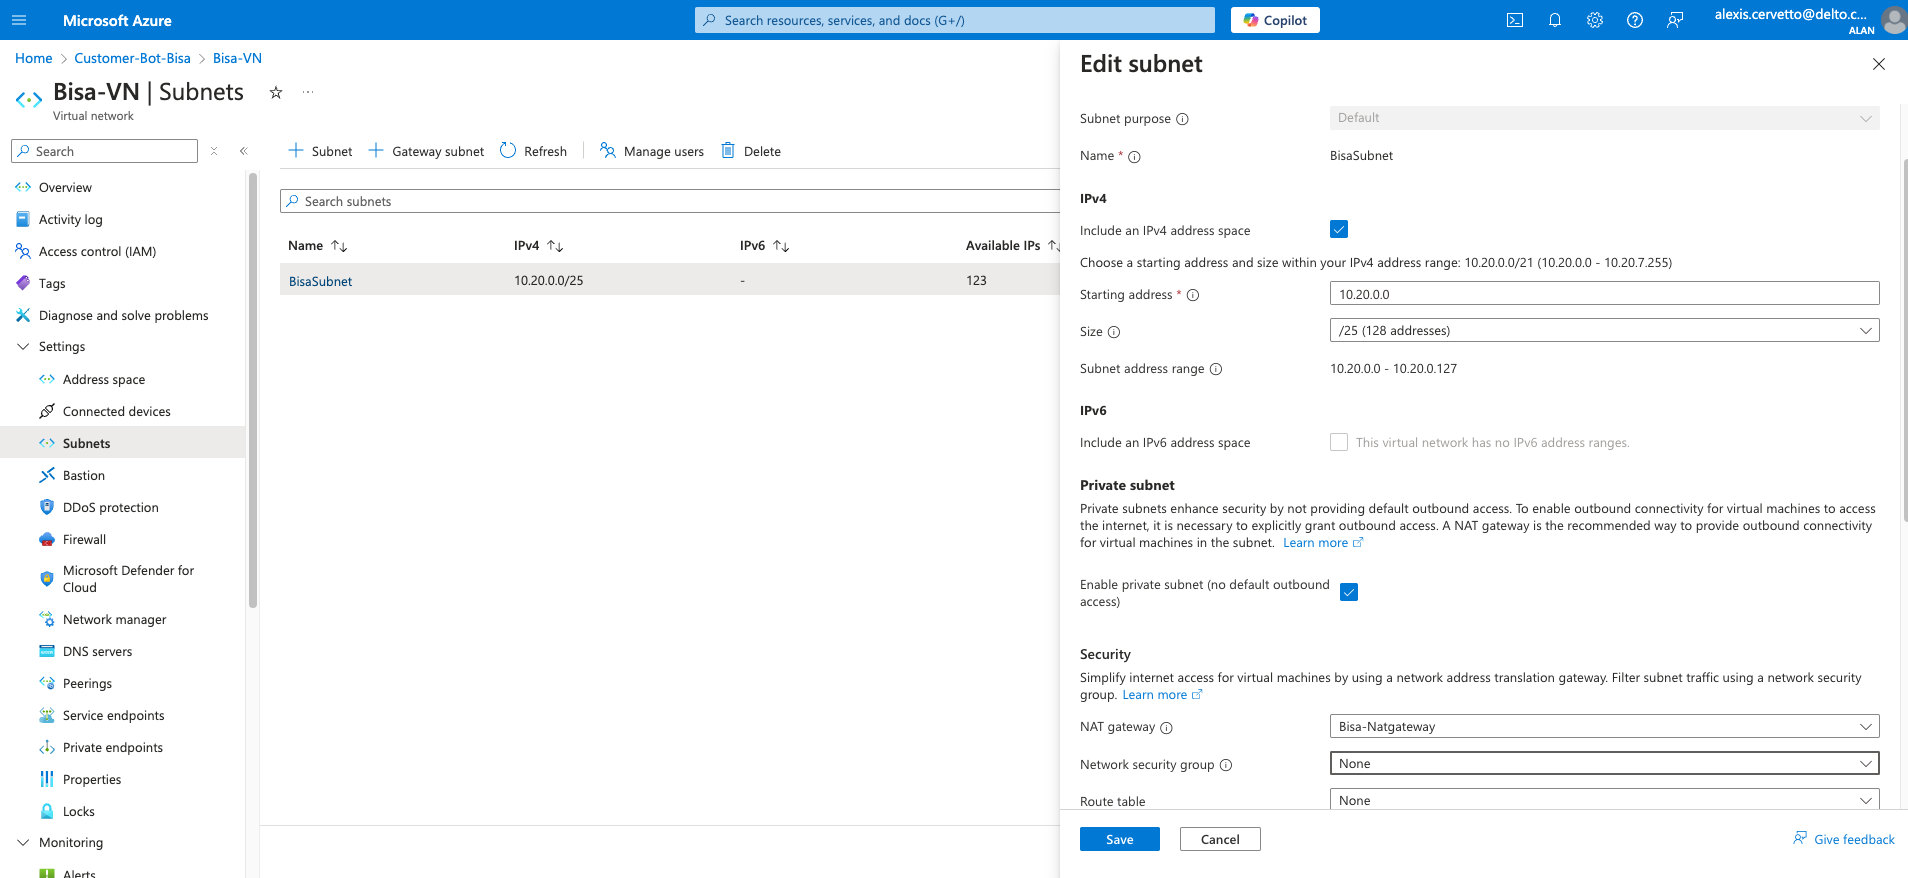Collapse the Settings section
The width and height of the screenshot is (1908, 878).
(x=23, y=346)
